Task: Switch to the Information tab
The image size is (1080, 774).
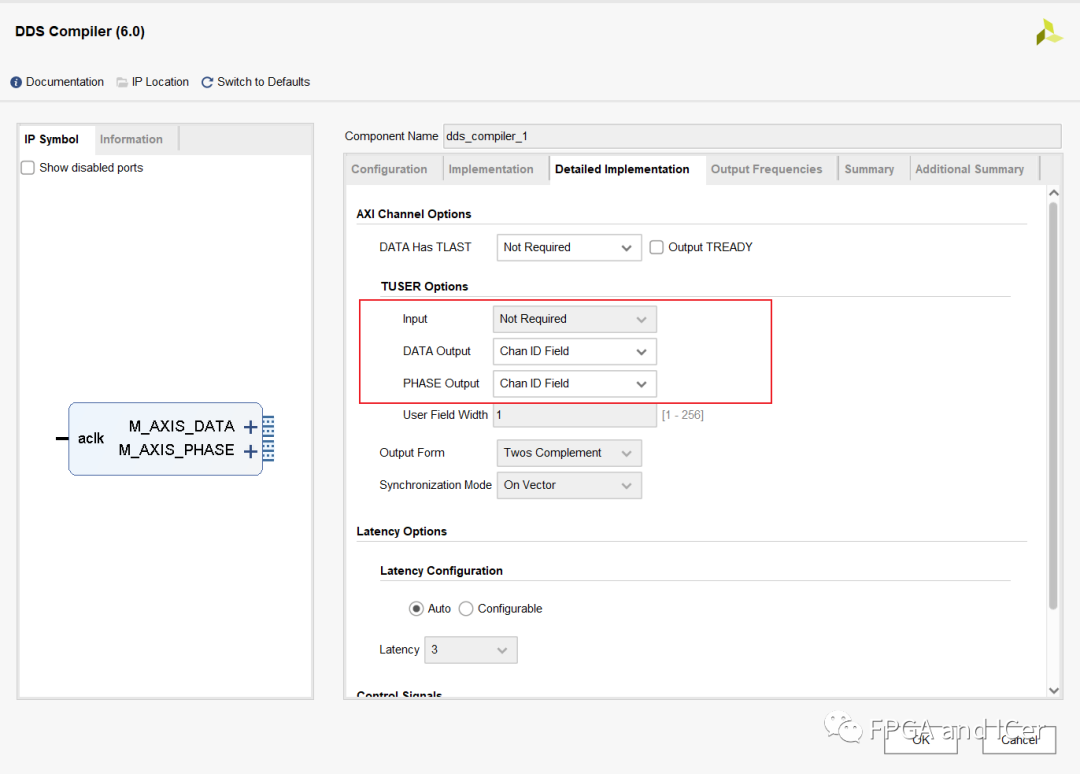Action: click(x=131, y=139)
